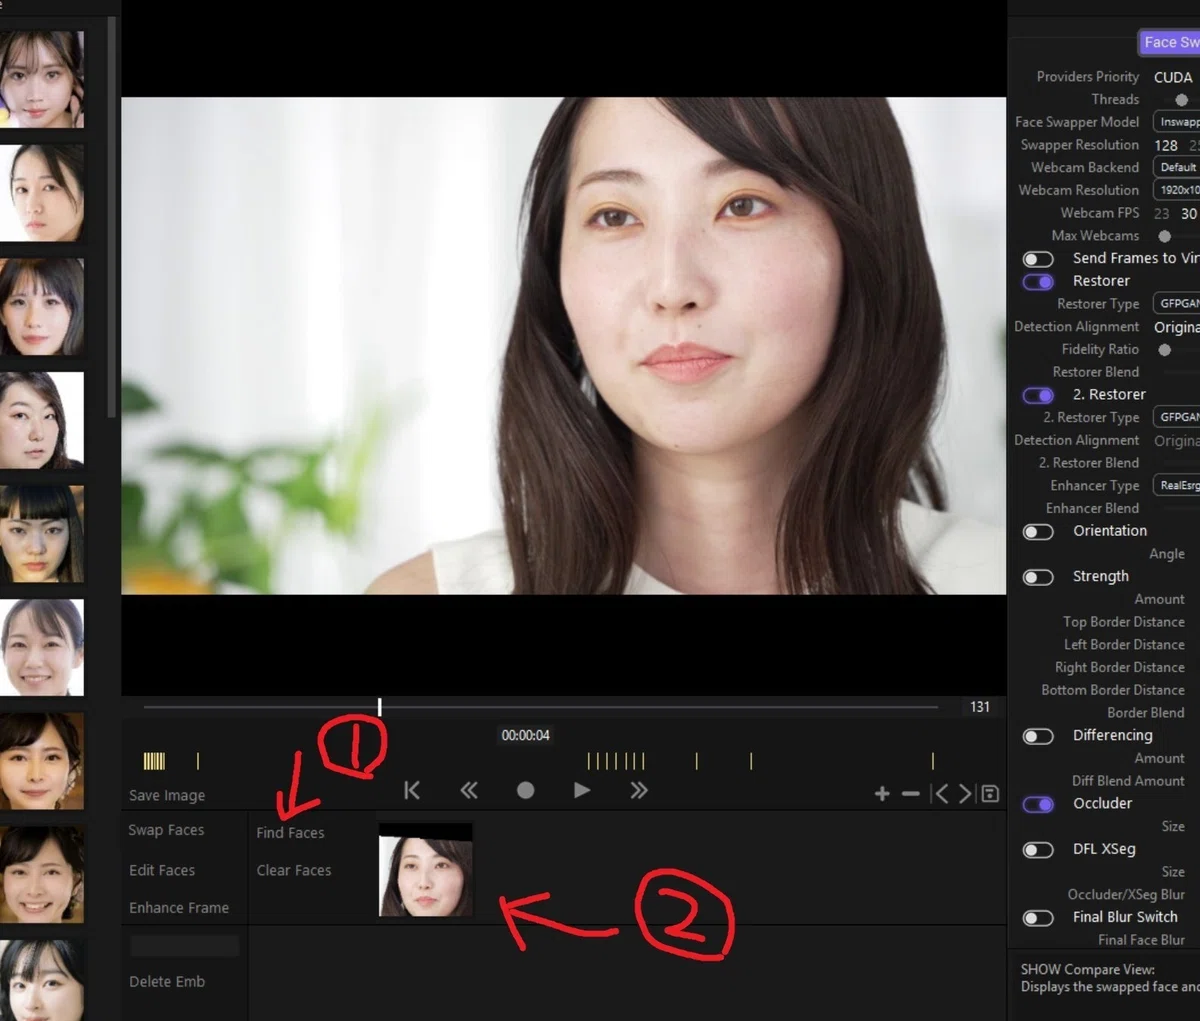Click the Clear Faces button
Viewport: 1200px width, 1021px height.
click(x=294, y=870)
